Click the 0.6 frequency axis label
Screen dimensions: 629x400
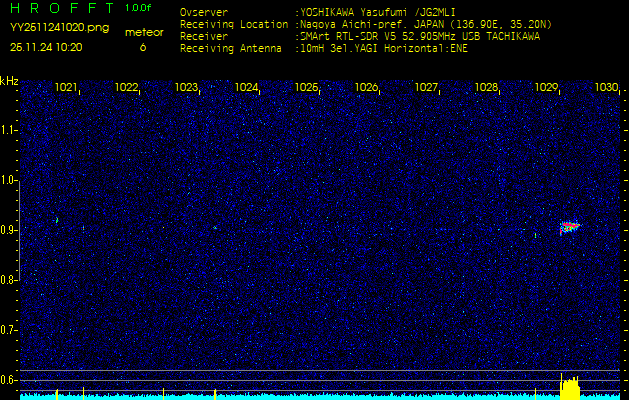[x=9, y=379]
